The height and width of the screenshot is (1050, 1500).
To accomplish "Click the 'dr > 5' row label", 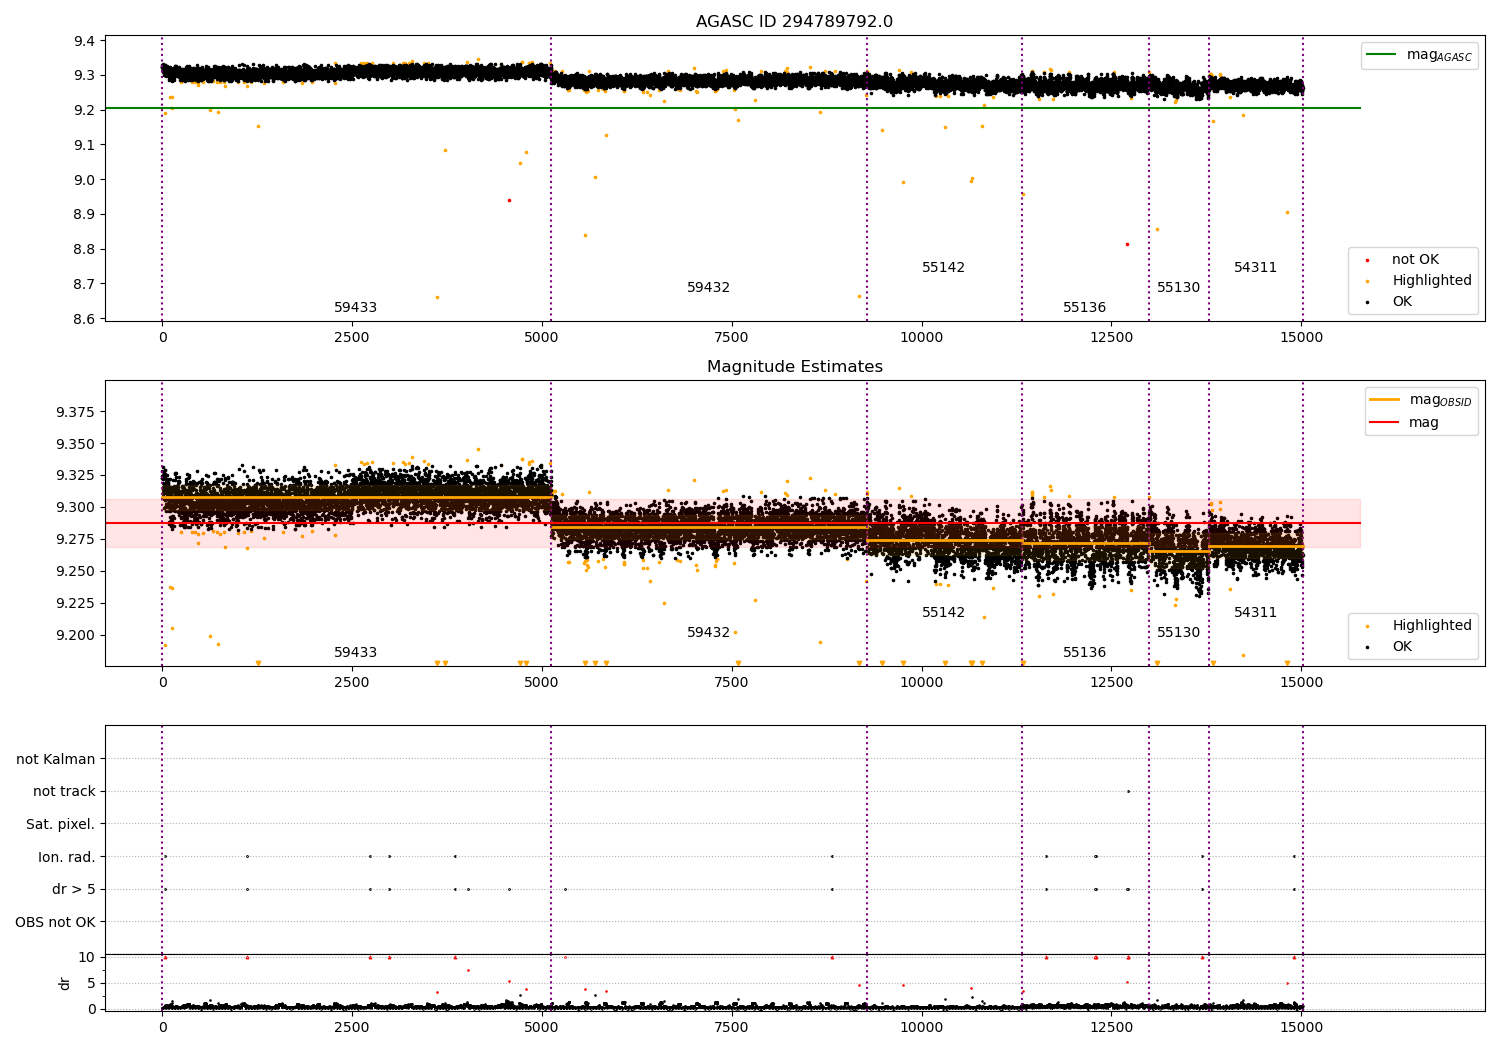I will pos(74,890).
